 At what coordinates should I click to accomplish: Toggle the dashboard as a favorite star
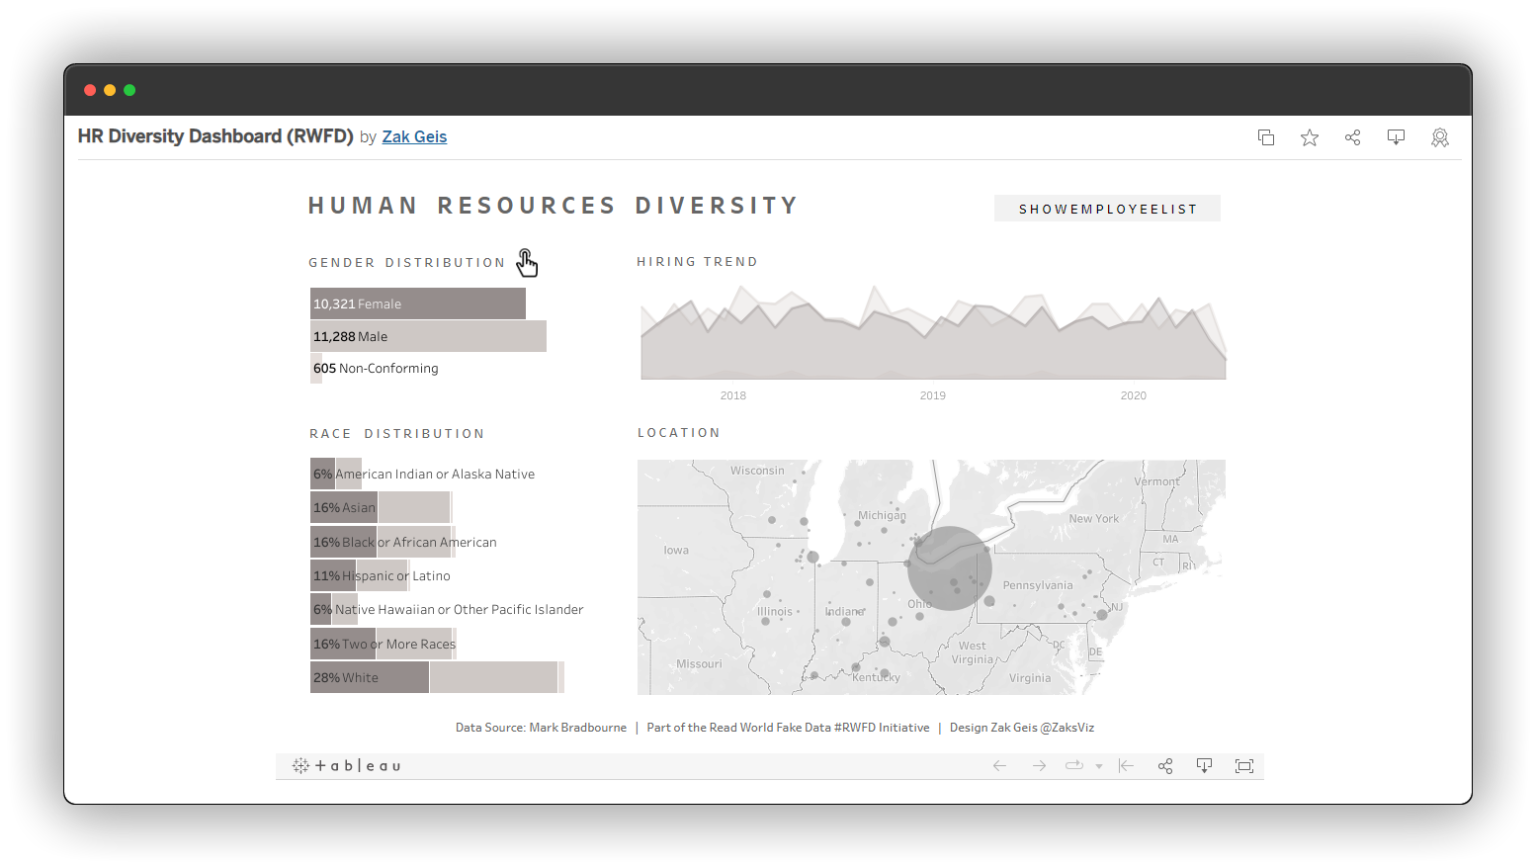point(1309,137)
